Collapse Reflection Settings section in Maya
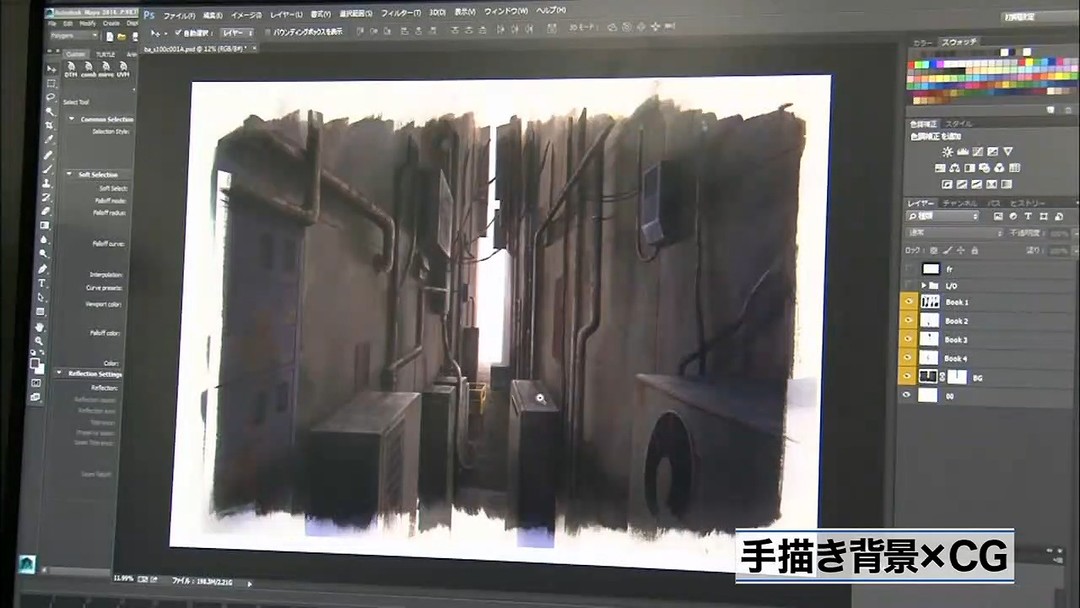Image resolution: width=1080 pixels, height=608 pixels. (59, 373)
